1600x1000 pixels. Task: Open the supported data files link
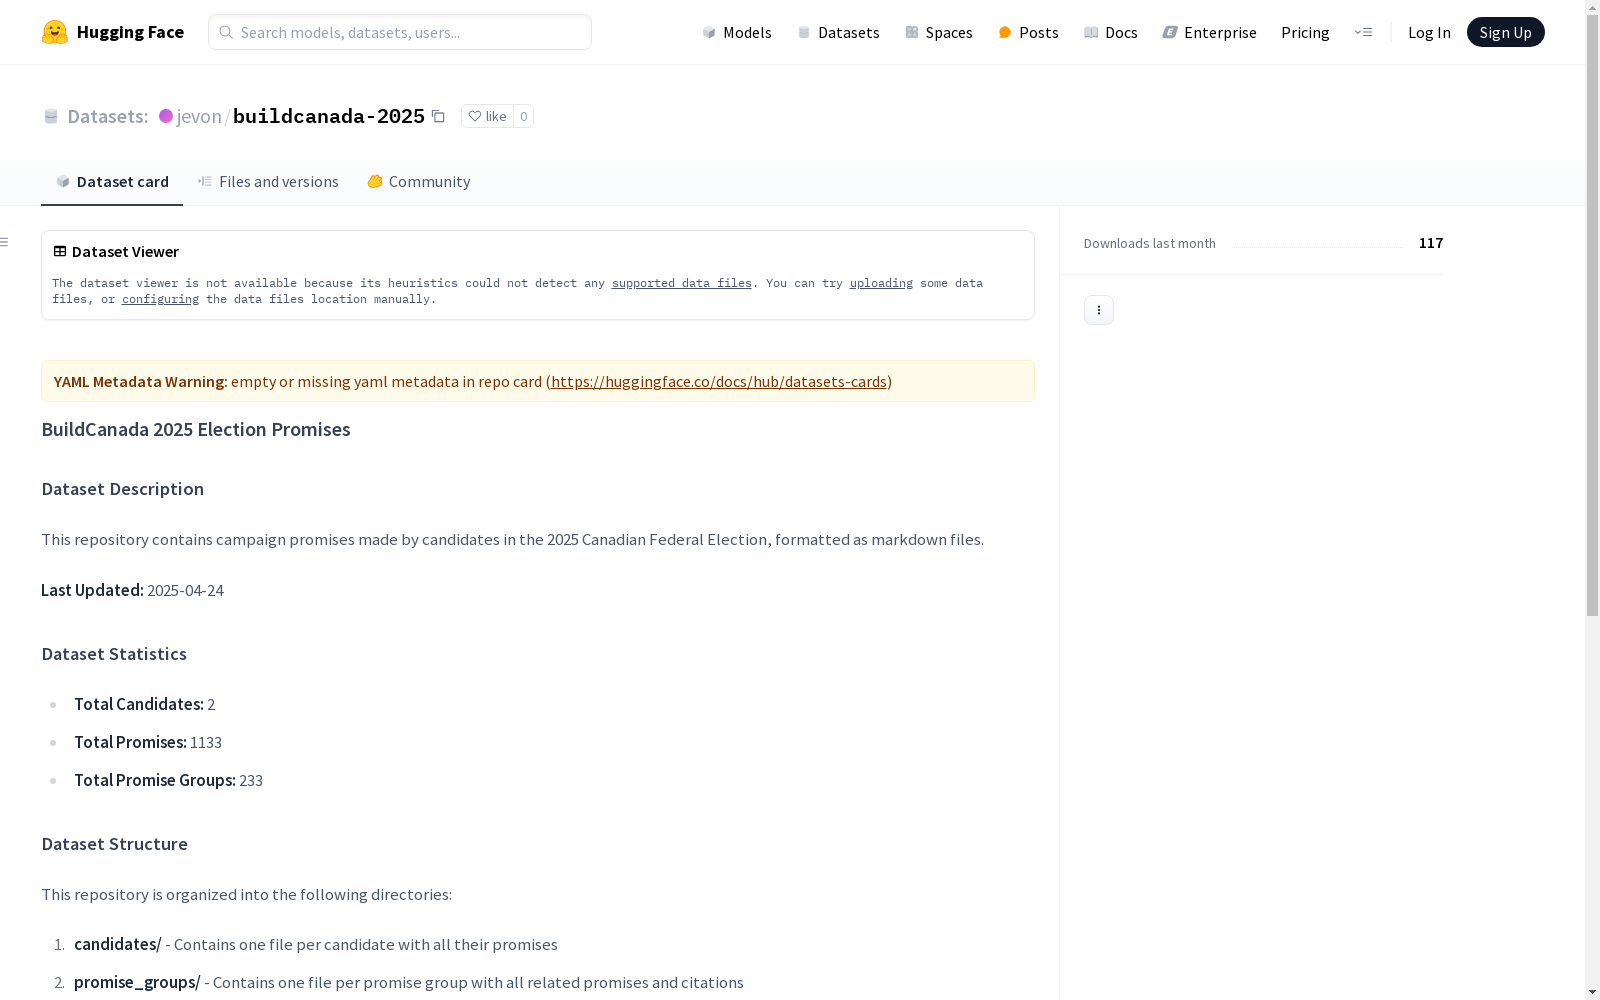tap(681, 283)
